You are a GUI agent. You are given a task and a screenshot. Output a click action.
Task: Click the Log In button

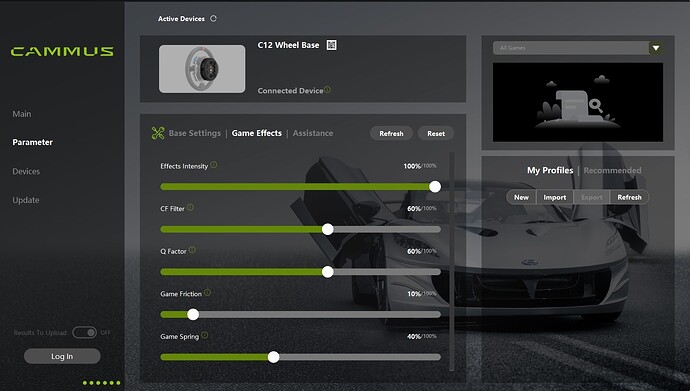[x=62, y=356]
